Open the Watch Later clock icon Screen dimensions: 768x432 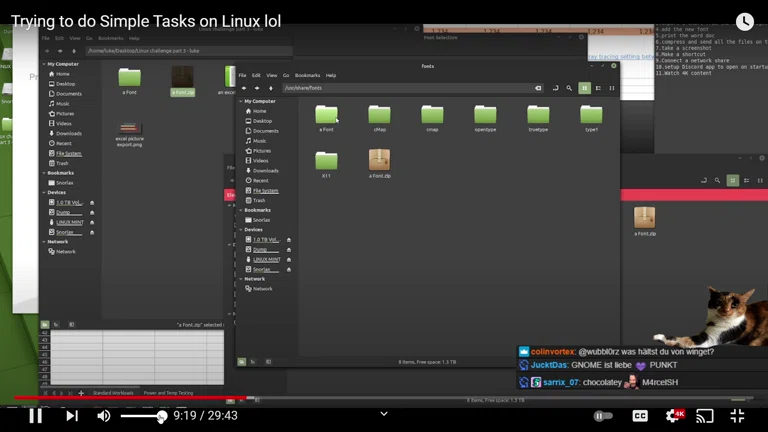click(745, 21)
